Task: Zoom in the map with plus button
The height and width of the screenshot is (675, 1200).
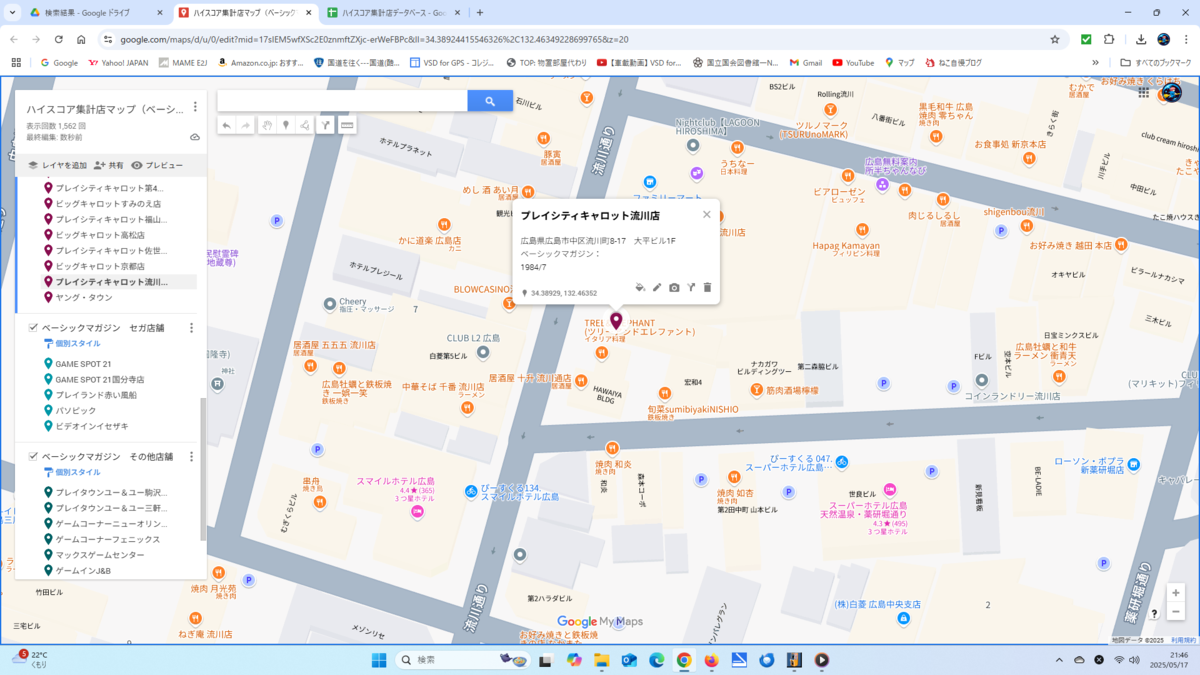Action: pos(1176,593)
